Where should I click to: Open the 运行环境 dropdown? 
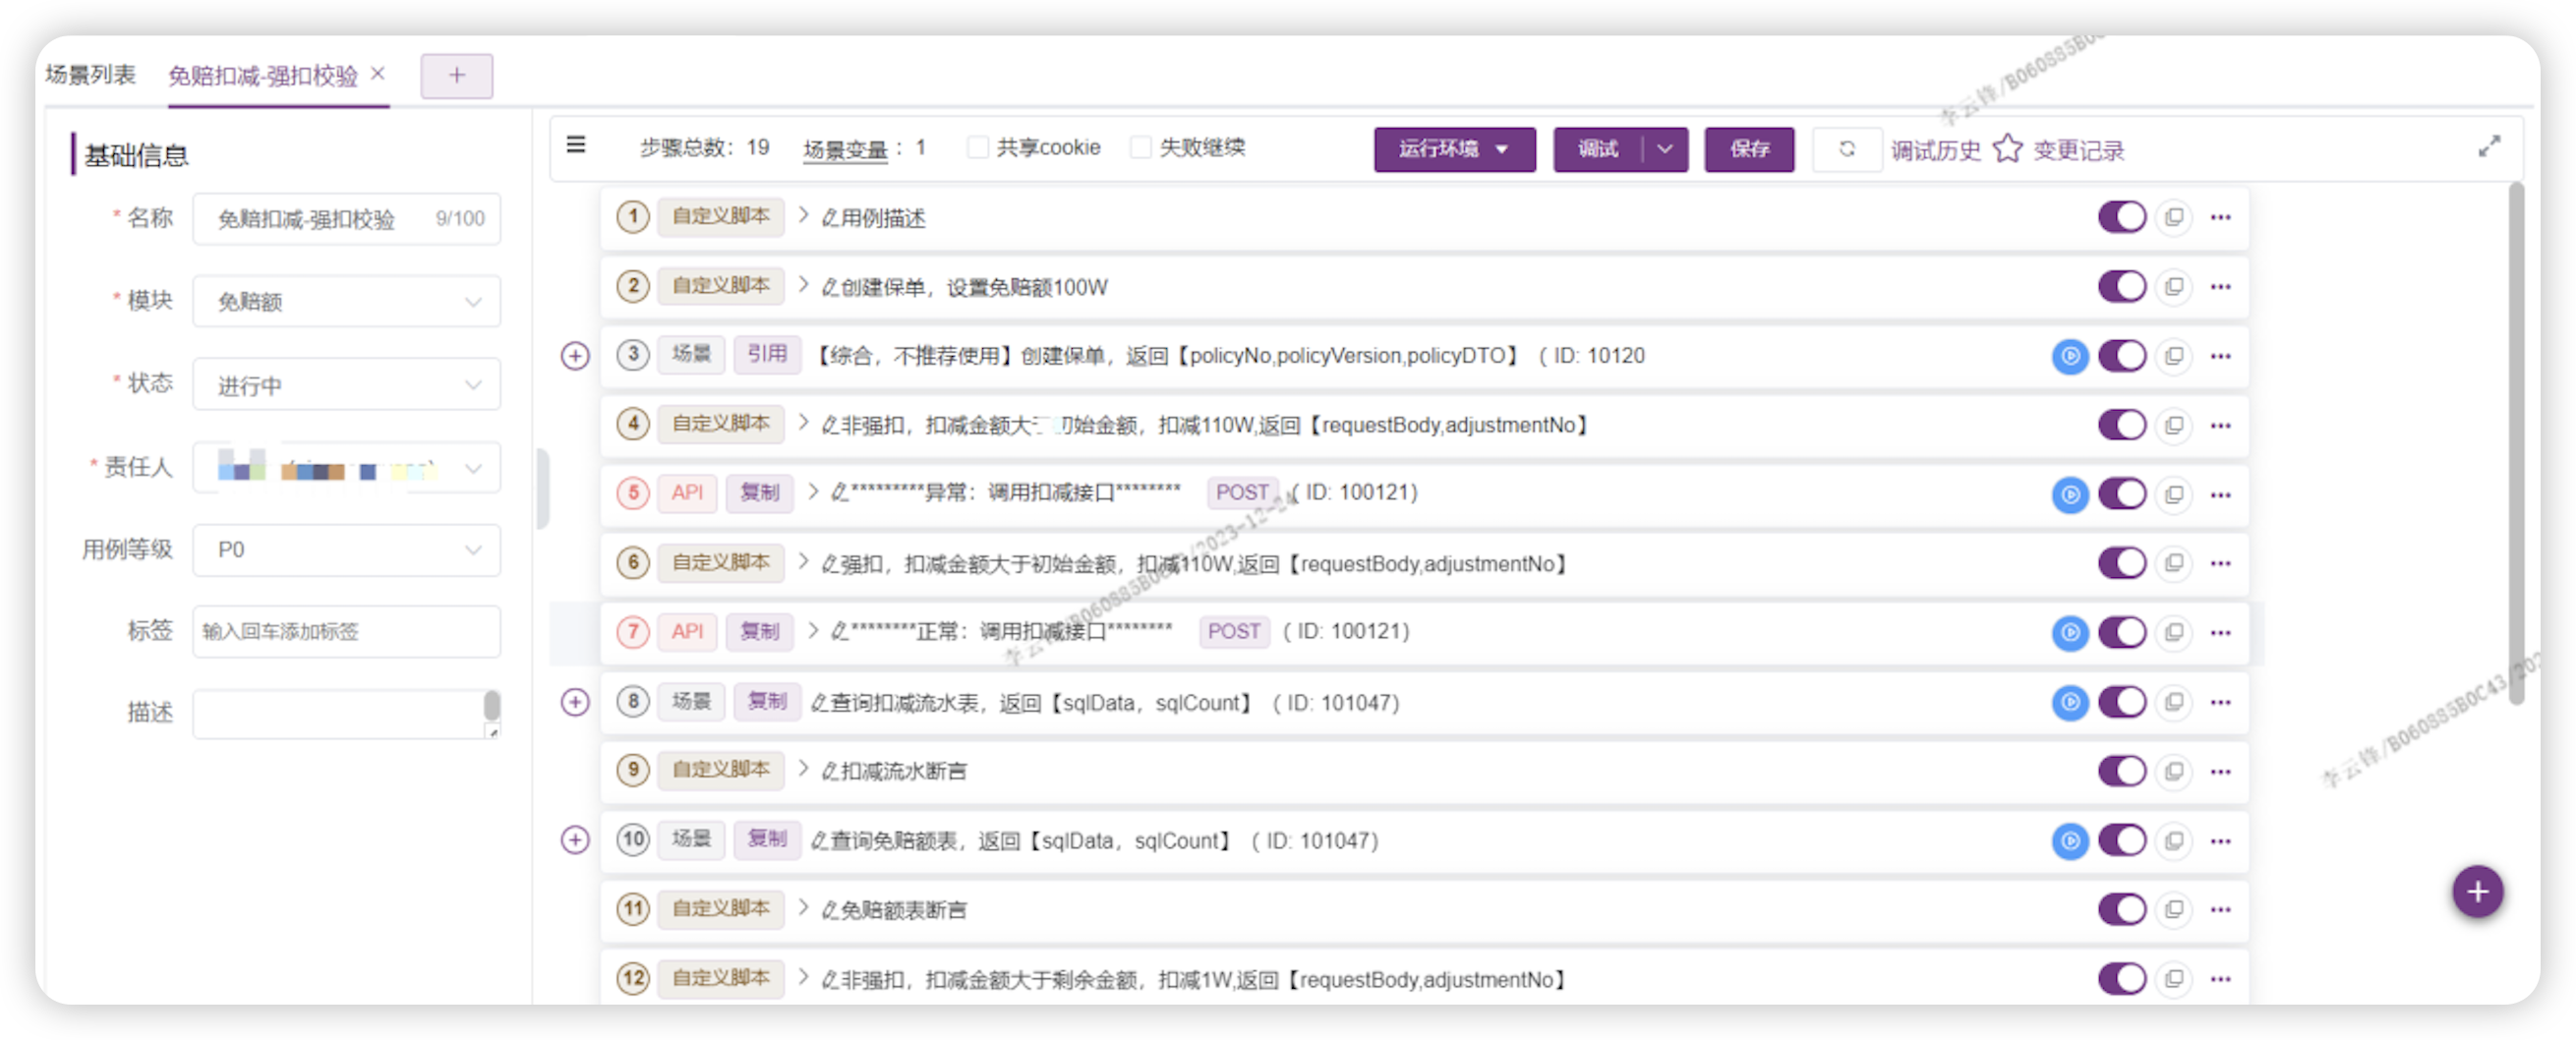click(1454, 150)
